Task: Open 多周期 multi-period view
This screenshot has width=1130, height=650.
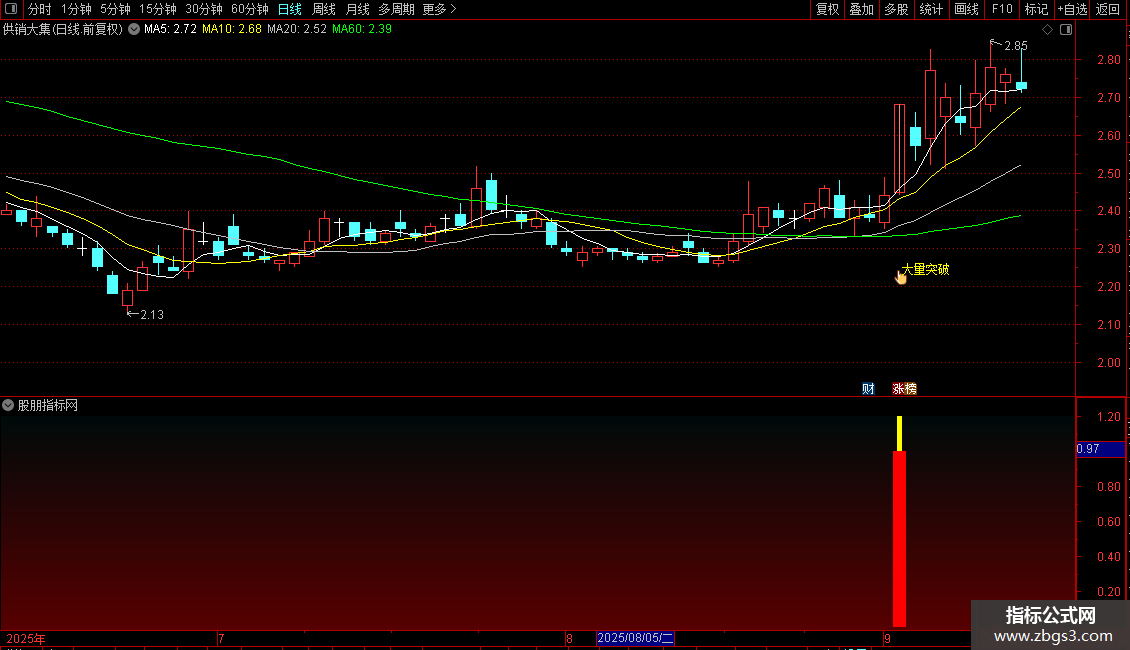Action: point(396,9)
